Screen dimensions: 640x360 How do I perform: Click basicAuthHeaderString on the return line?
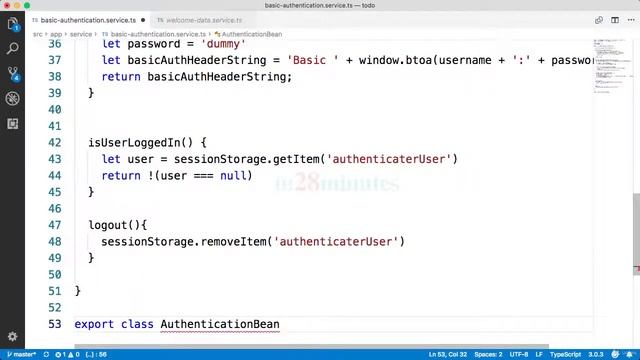pos(216,77)
